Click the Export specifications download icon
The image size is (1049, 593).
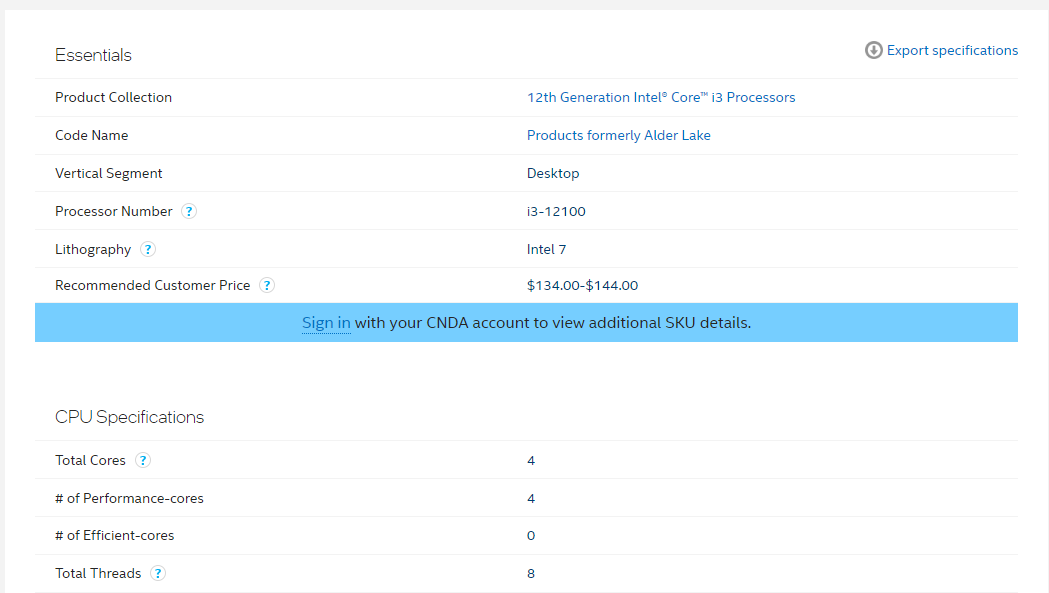coord(873,50)
